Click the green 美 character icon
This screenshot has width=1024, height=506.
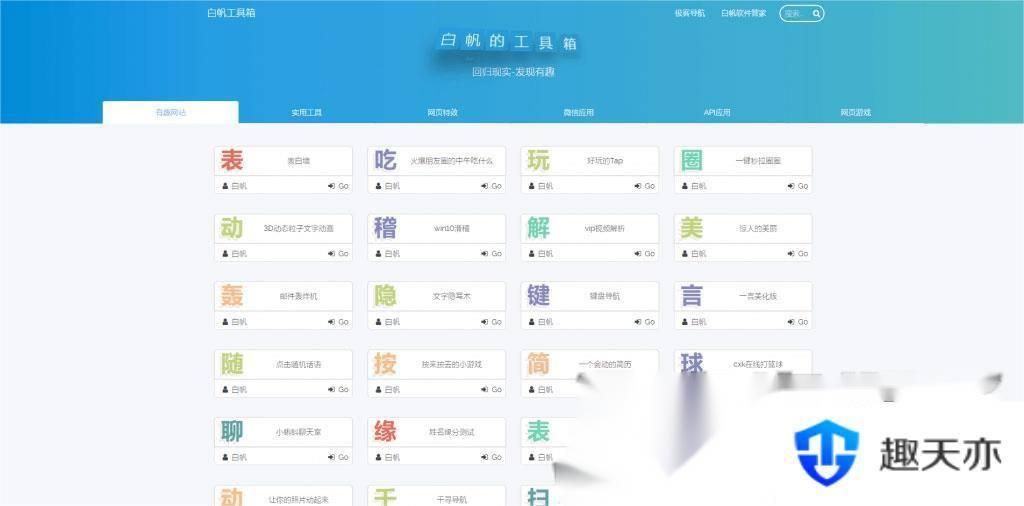point(692,229)
